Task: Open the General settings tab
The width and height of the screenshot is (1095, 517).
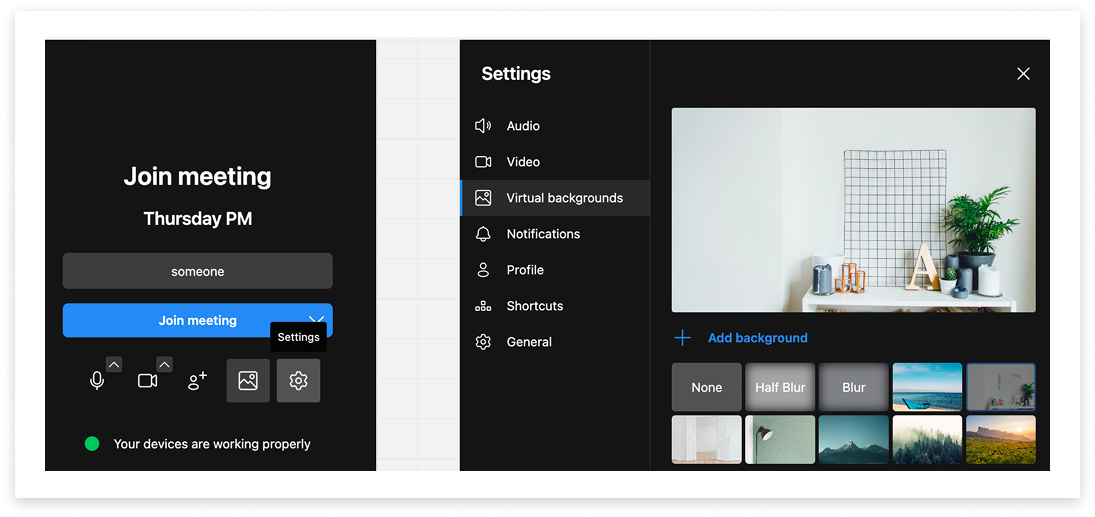Action: [x=554, y=342]
